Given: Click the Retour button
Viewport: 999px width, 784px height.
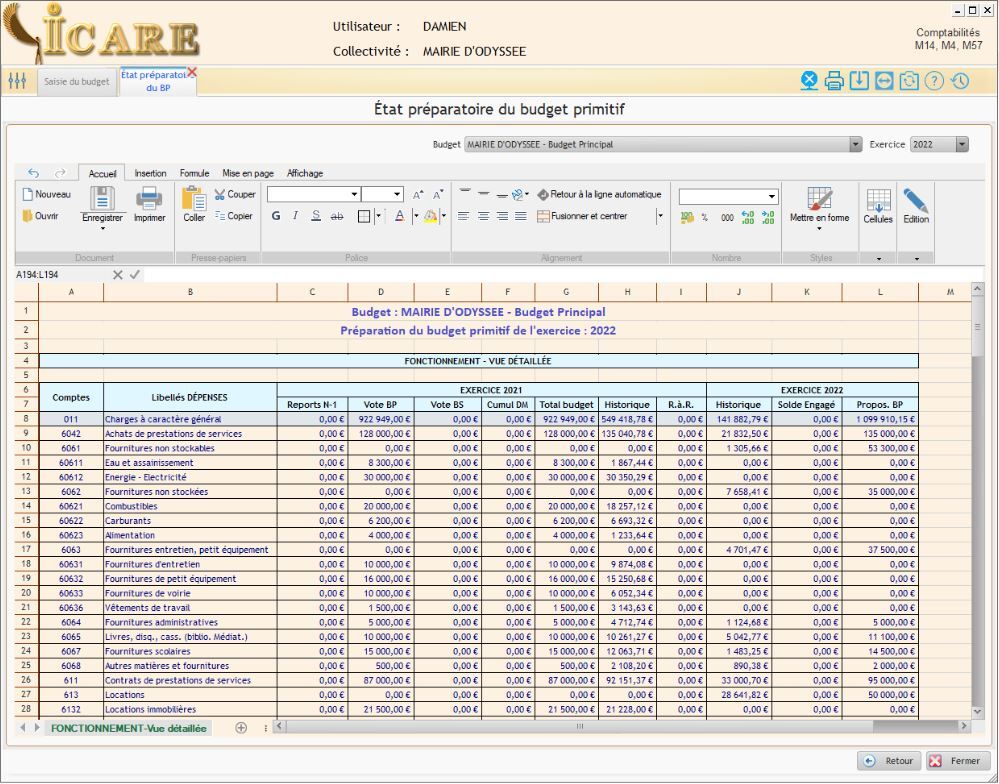Looking at the screenshot, I should pyautogui.click(x=888, y=761).
